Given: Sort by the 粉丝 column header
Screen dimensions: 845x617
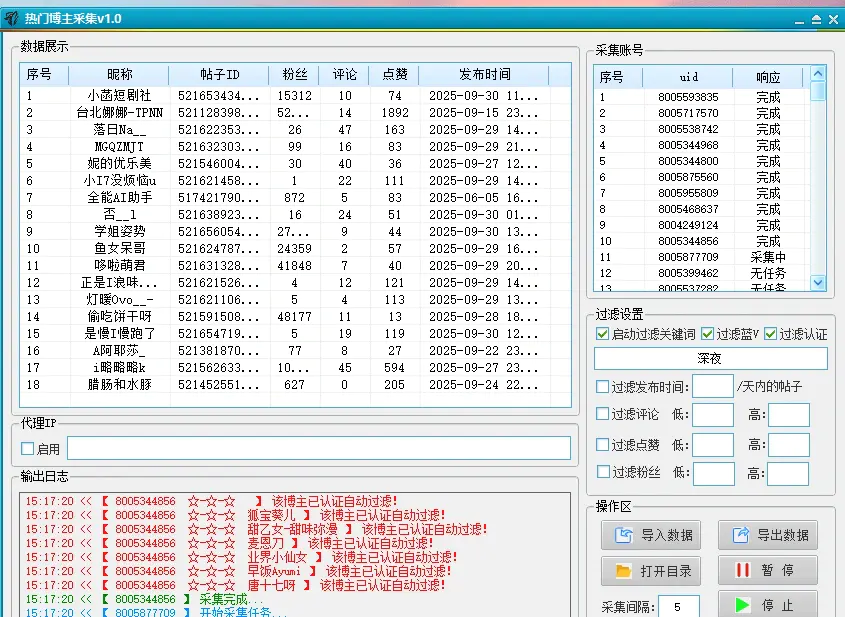Looking at the screenshot, I should [x=294, y=75].
